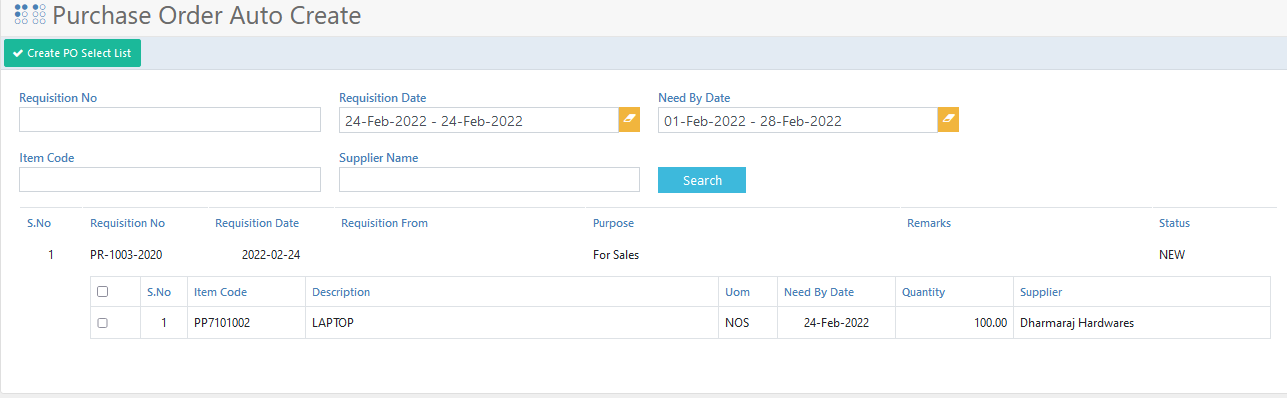Check the LAPTOP item row checkbox

[102, 323]
